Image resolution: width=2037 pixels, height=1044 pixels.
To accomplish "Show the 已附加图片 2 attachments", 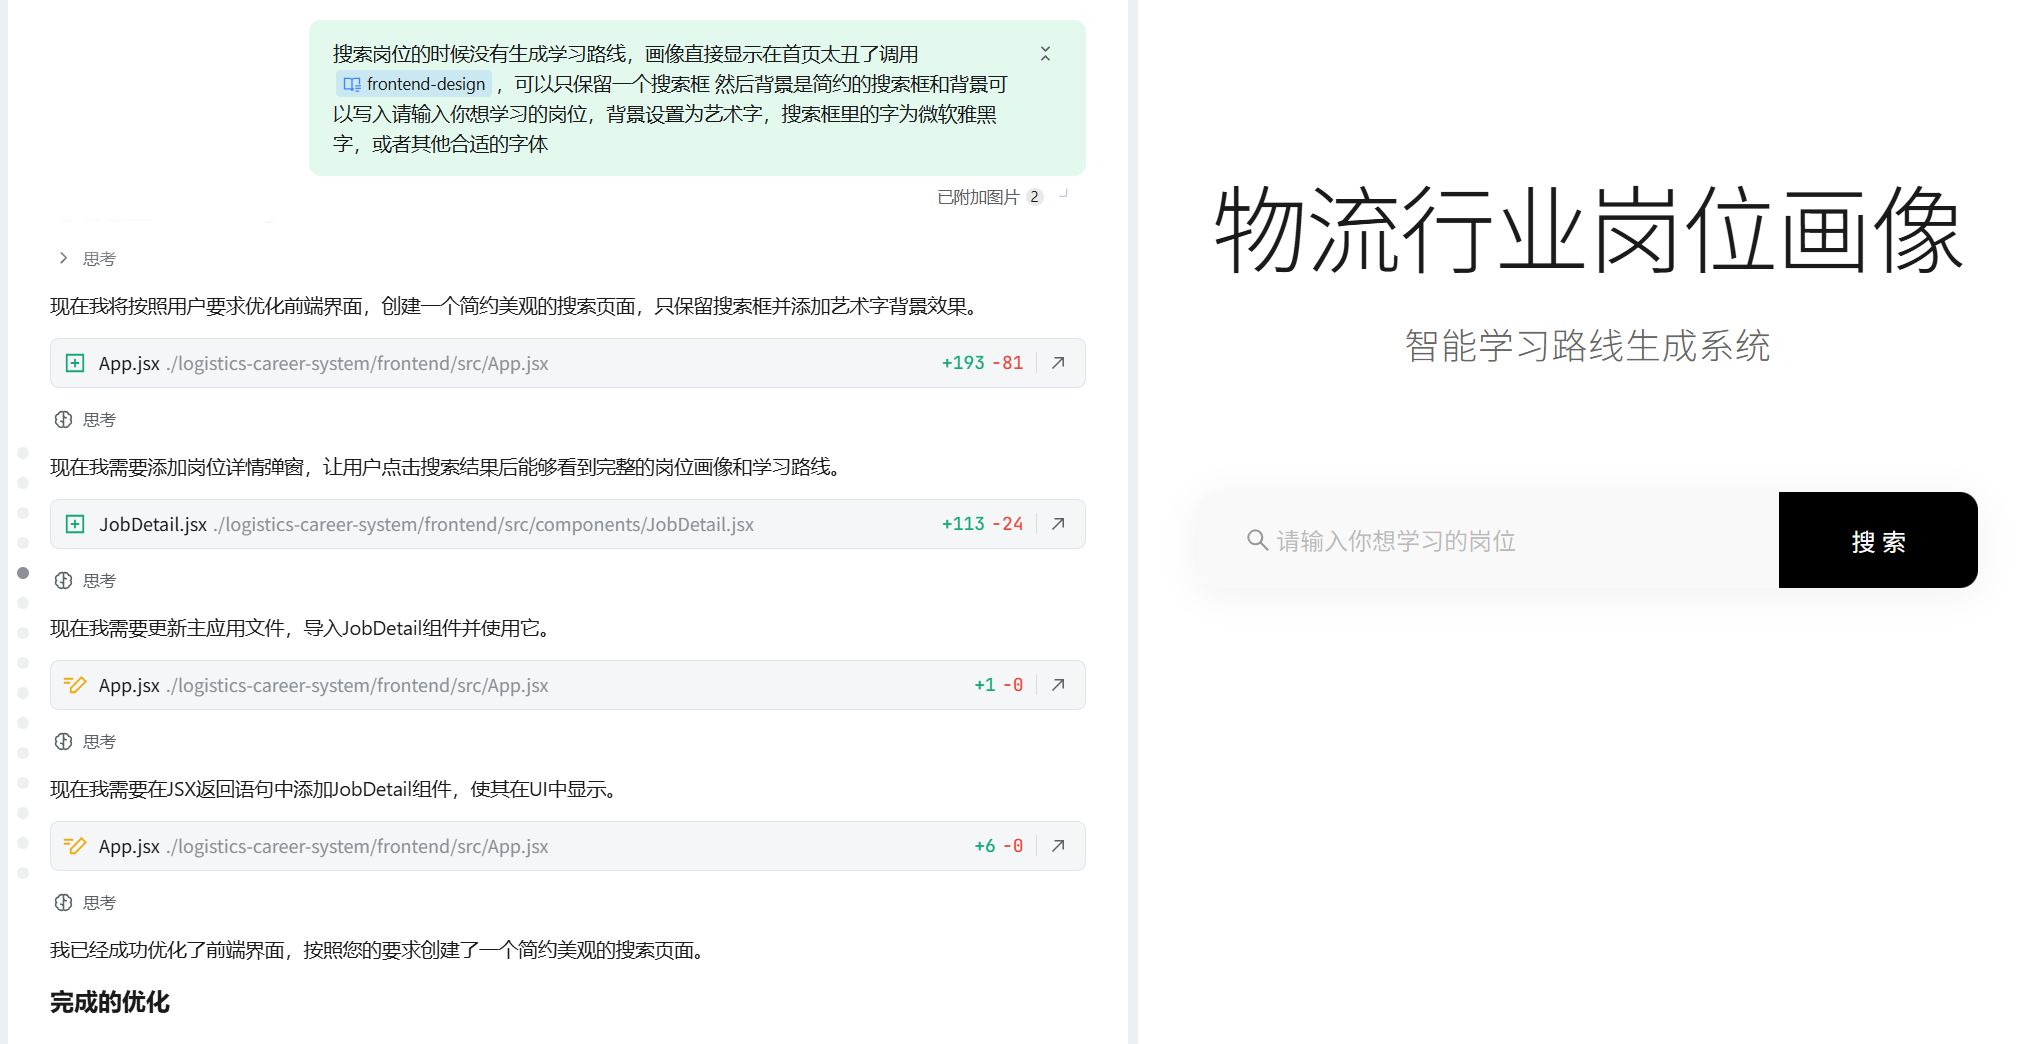I will click(x=989, y=197).
